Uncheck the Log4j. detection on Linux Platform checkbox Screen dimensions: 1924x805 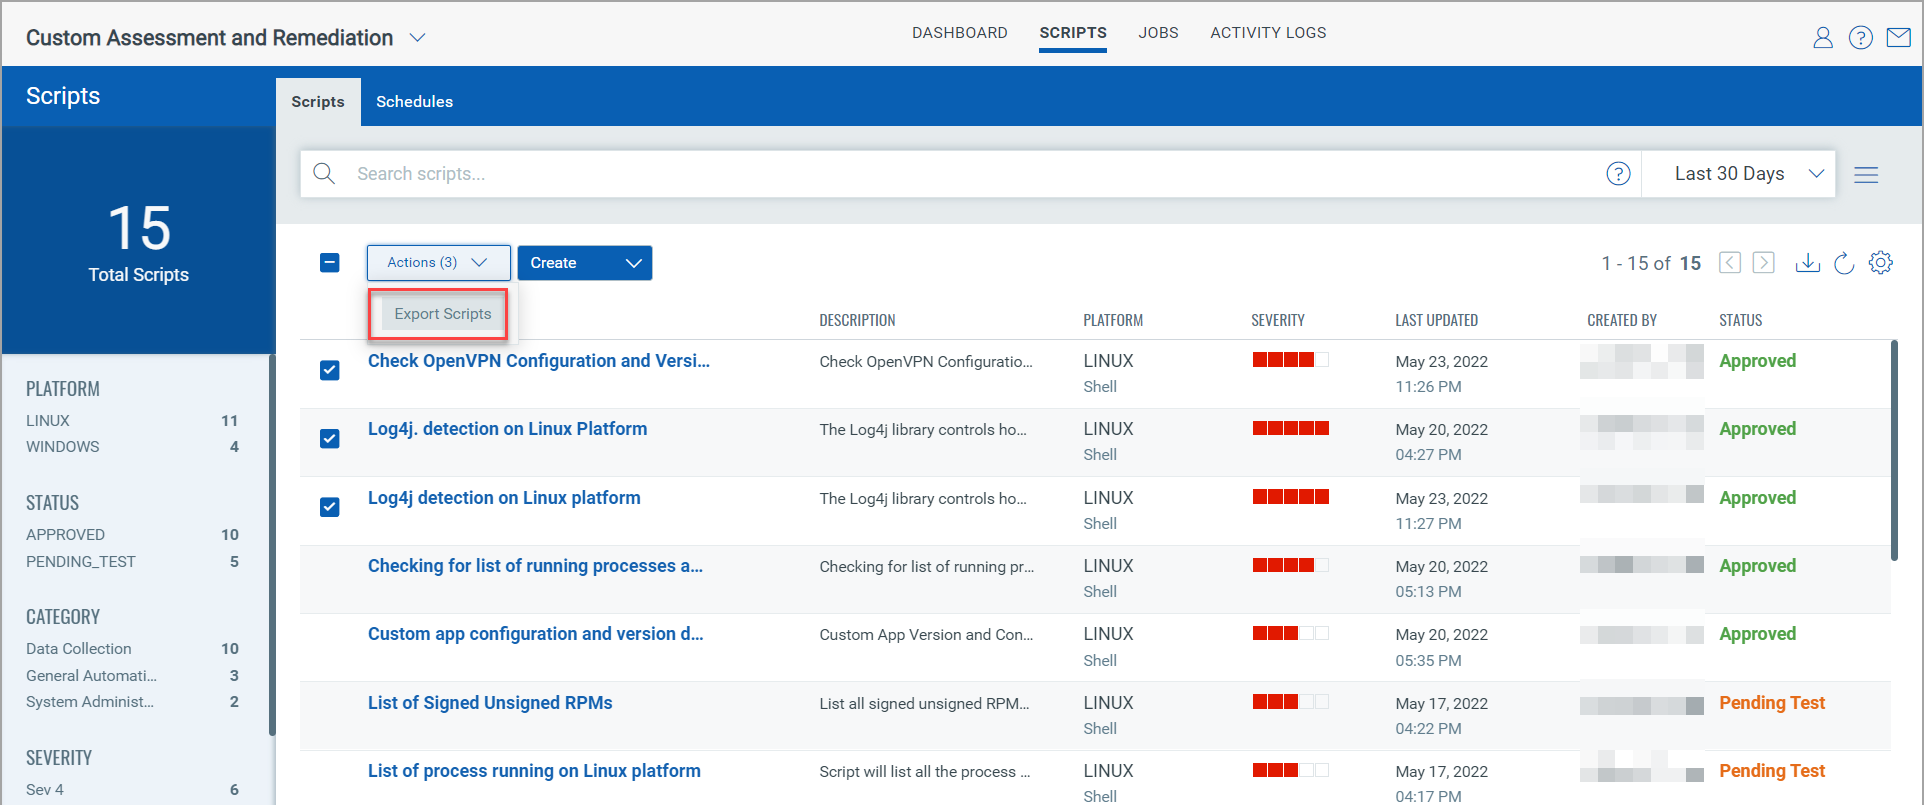330,439
